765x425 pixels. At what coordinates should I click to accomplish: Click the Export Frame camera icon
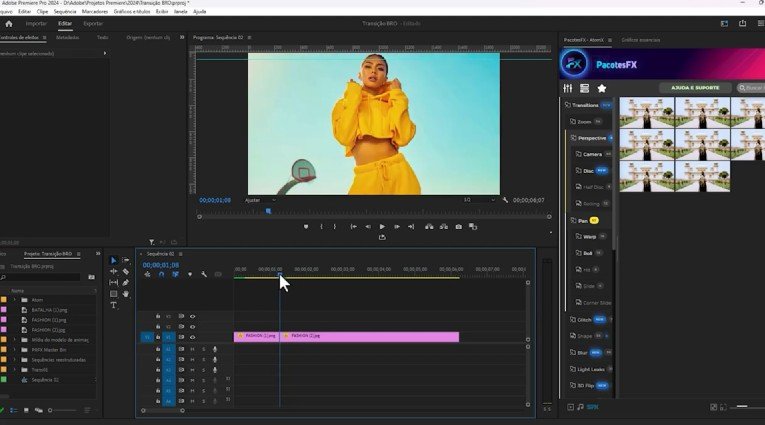tap(459, 227)
